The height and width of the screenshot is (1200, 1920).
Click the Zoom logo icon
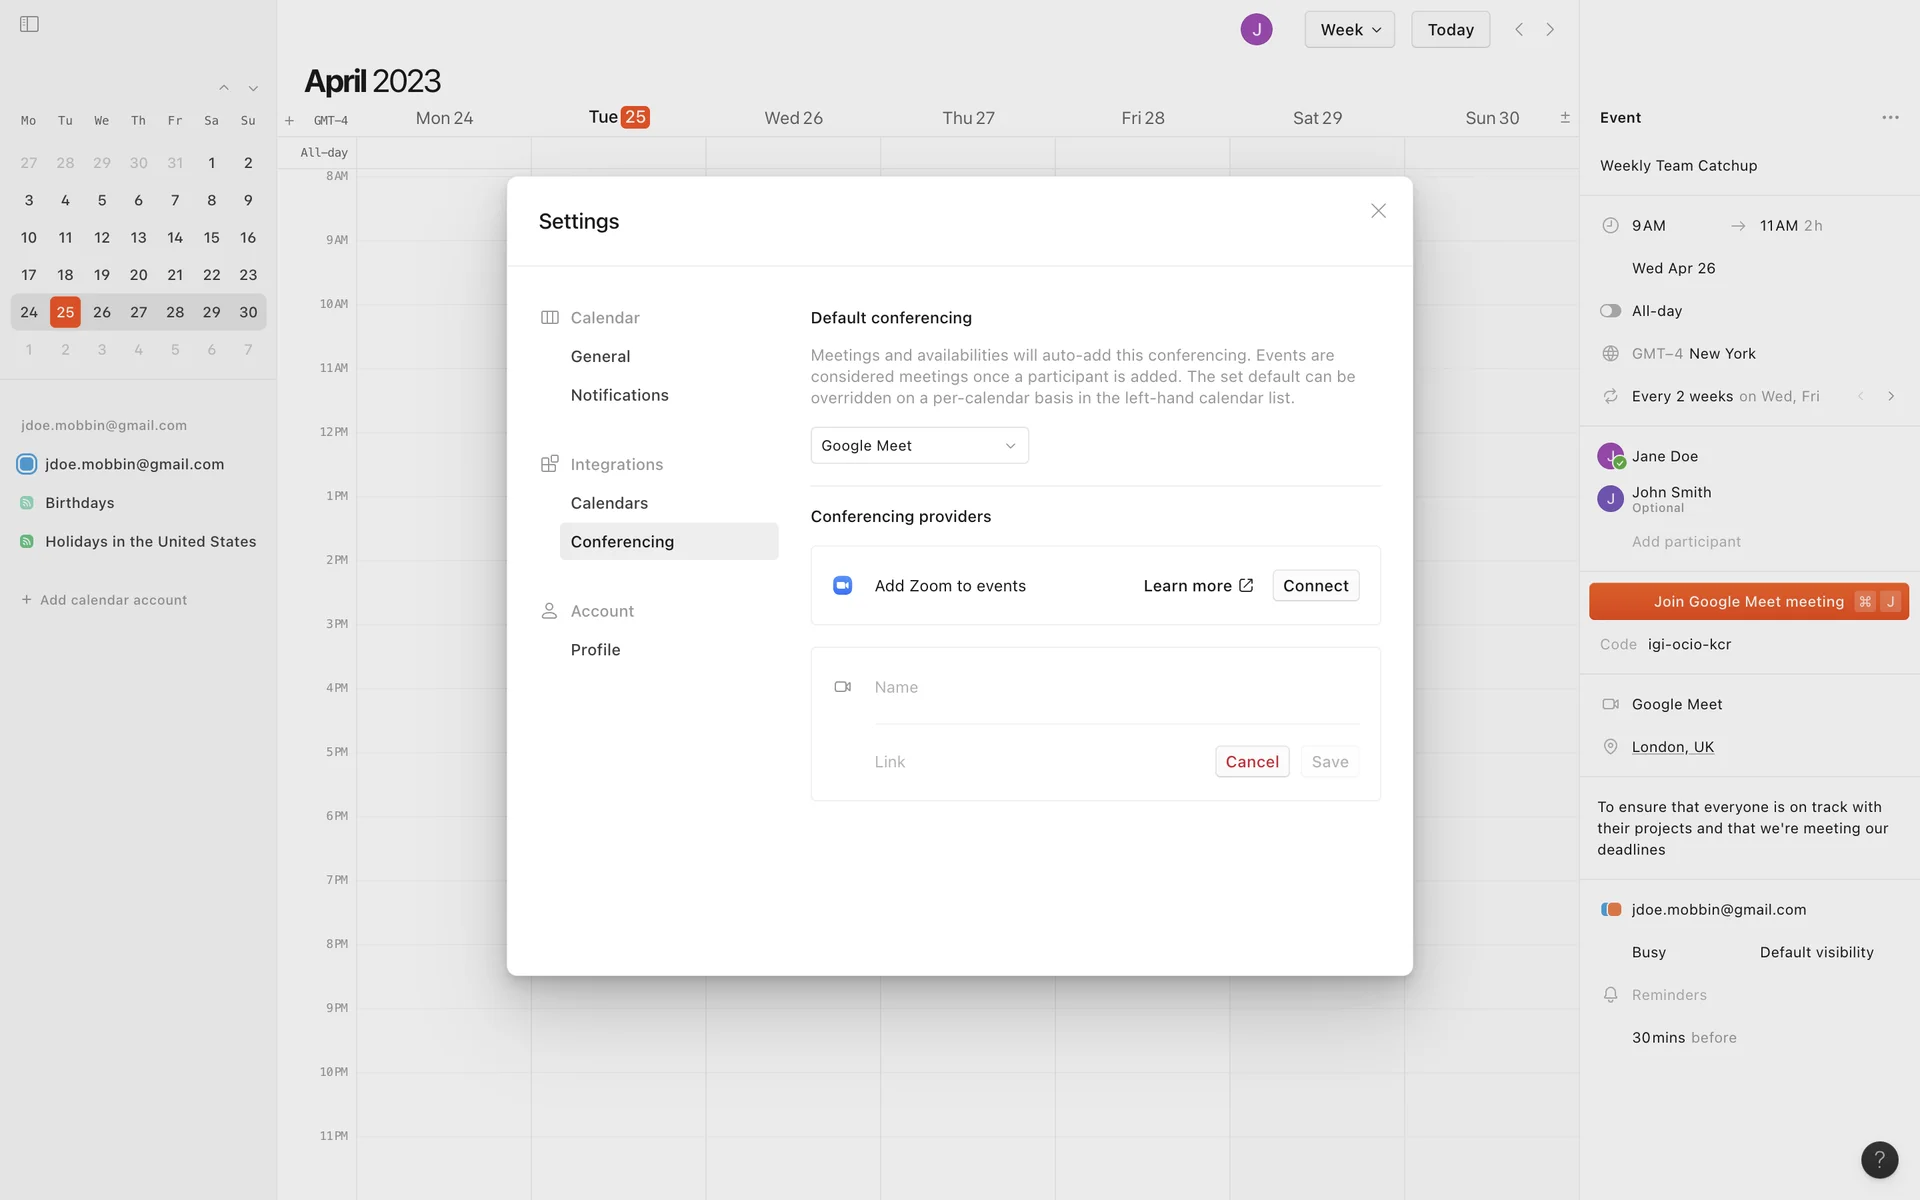click(x=842, y=585)
